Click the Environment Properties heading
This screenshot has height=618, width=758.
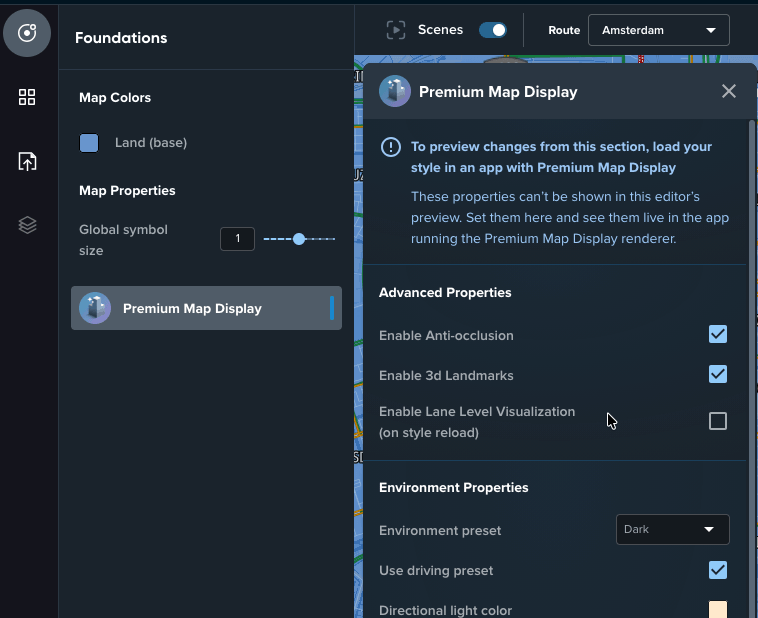(x=453, y=487)
